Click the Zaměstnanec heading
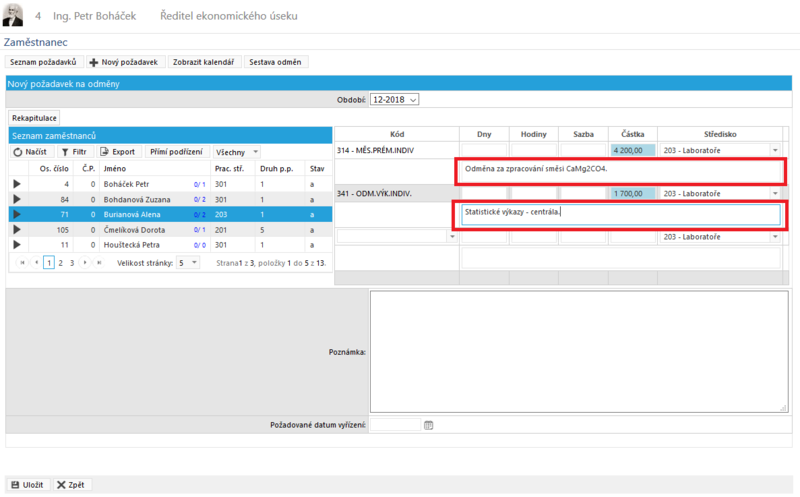 tap(36, 42)
